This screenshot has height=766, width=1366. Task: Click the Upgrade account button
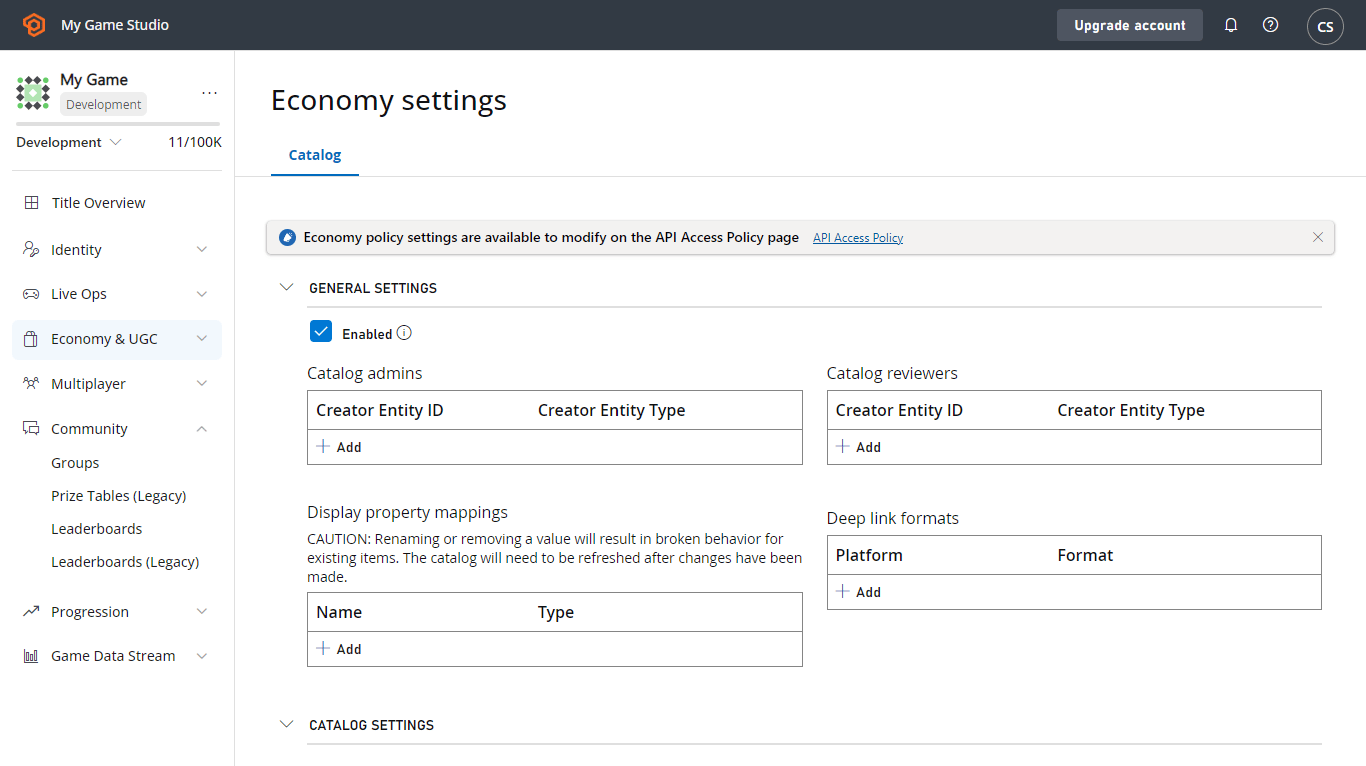pos(1130,25)
